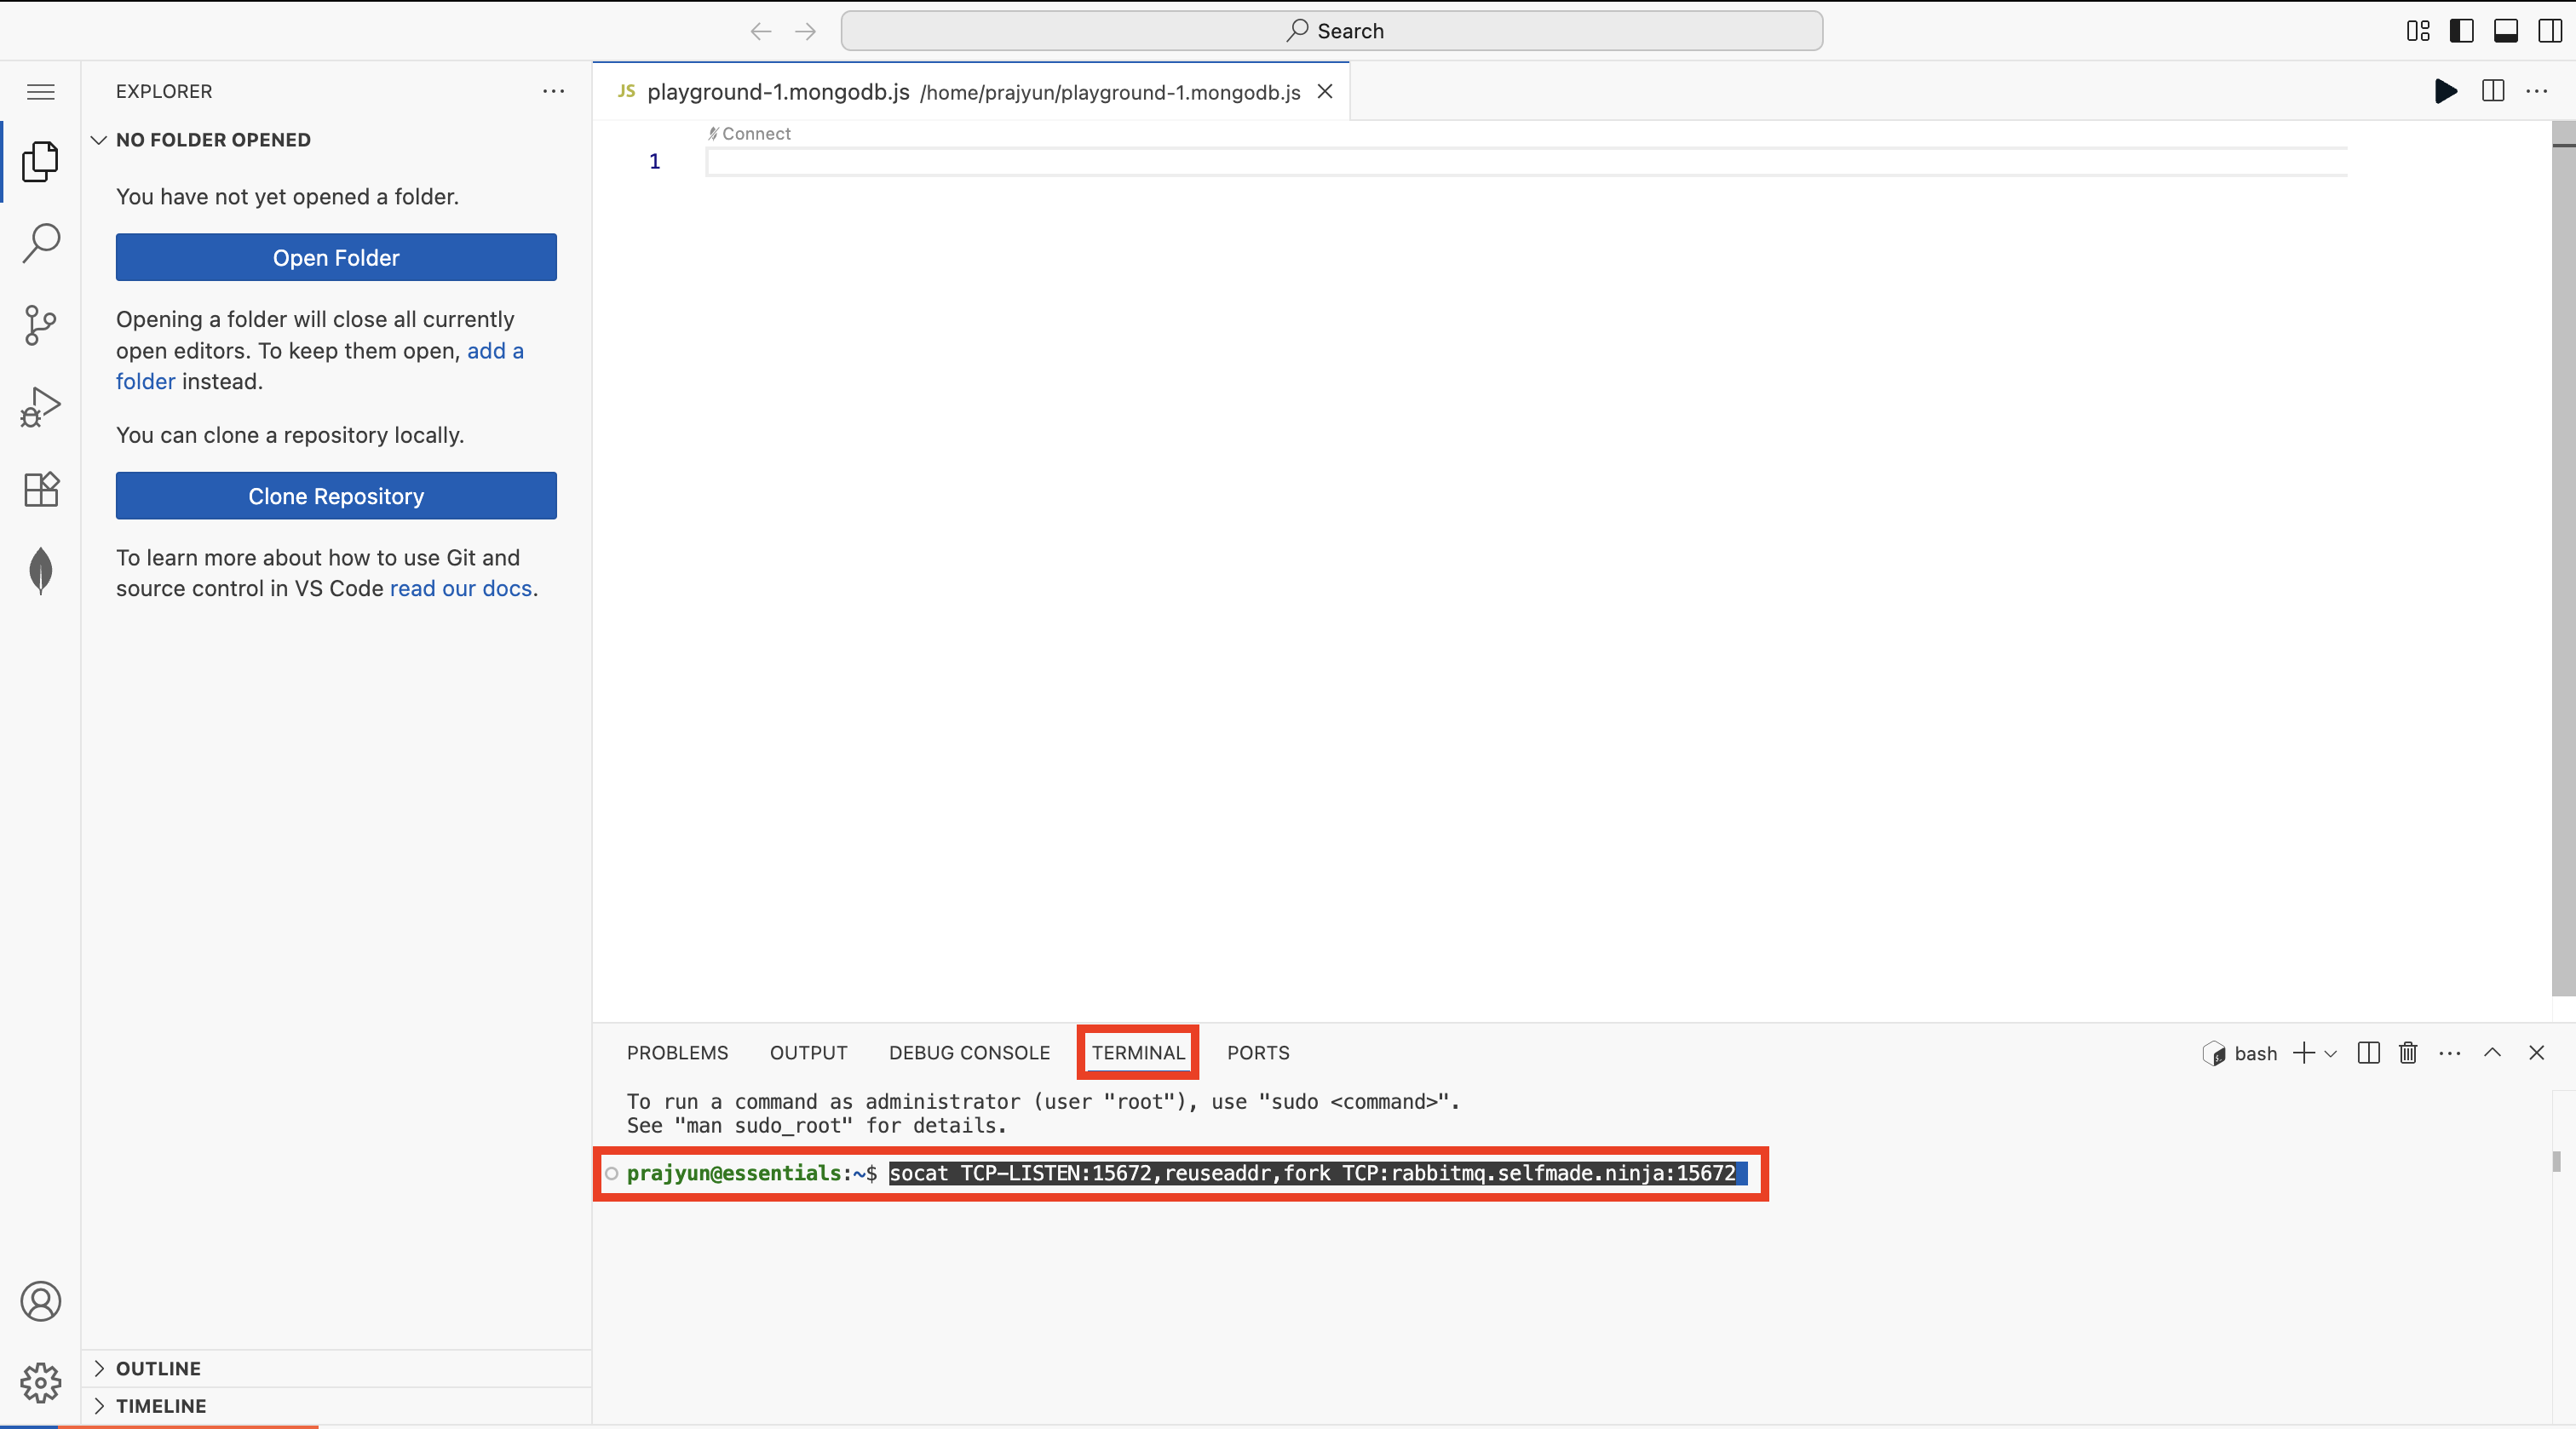Viewport: 2576px width, 1429px height.
Task: Open the terminal launch profile dropdown
Action: pos(2331,1053)
